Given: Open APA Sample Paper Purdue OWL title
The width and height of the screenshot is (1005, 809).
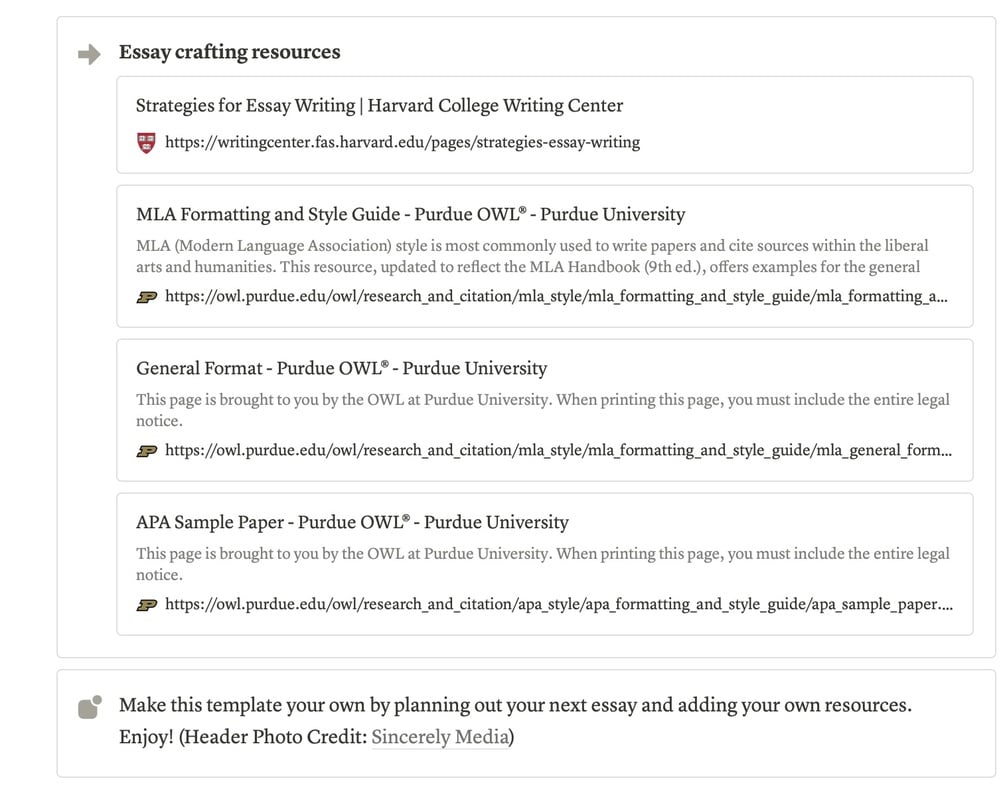Looking at the screenshot, I should [x=352, y=522].
